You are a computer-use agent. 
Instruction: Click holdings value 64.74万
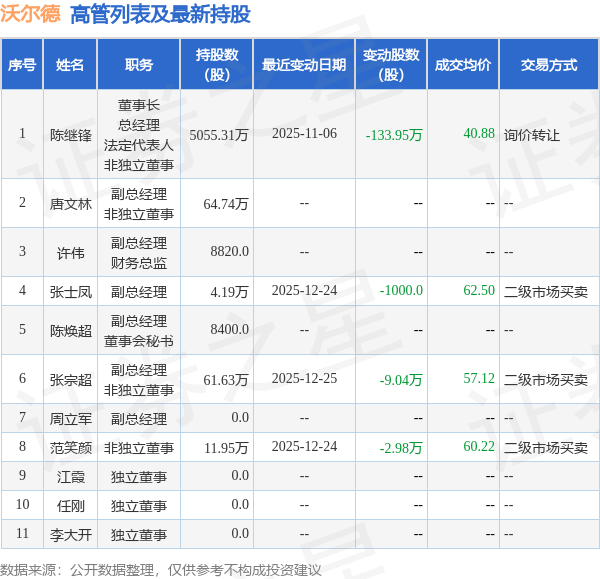226,204
